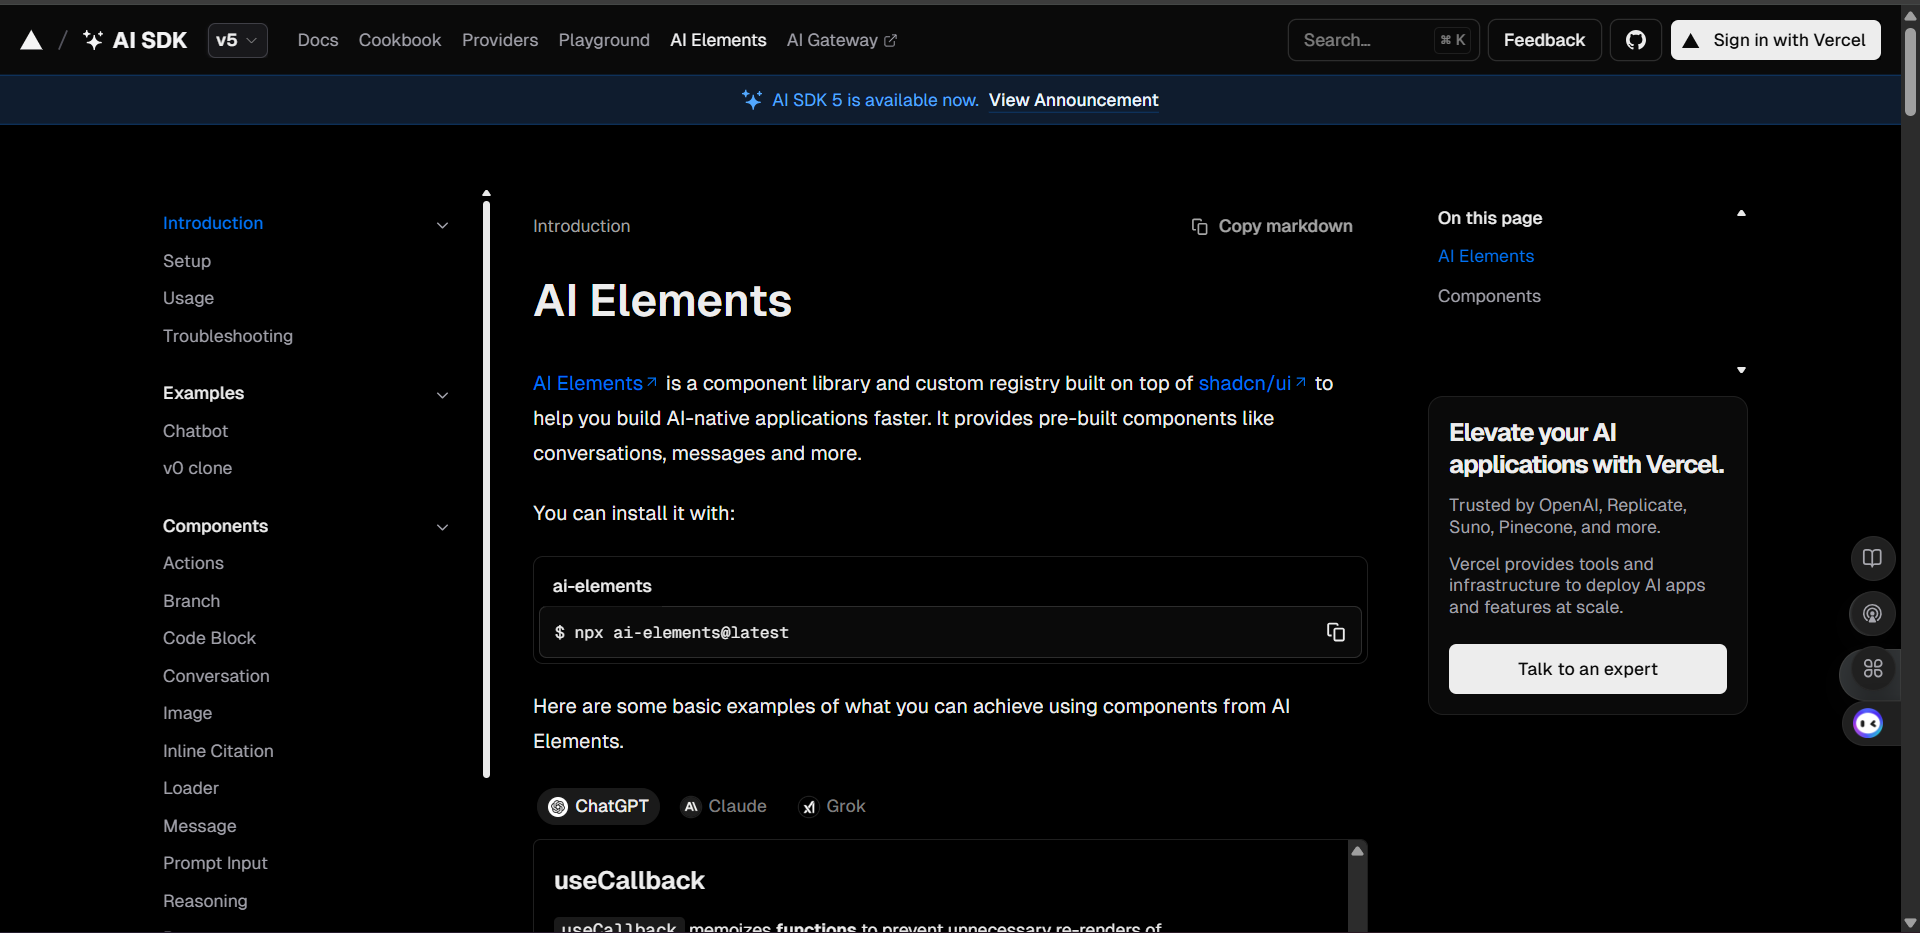Collapse the On this page outline

click(x=1740, y=212)
